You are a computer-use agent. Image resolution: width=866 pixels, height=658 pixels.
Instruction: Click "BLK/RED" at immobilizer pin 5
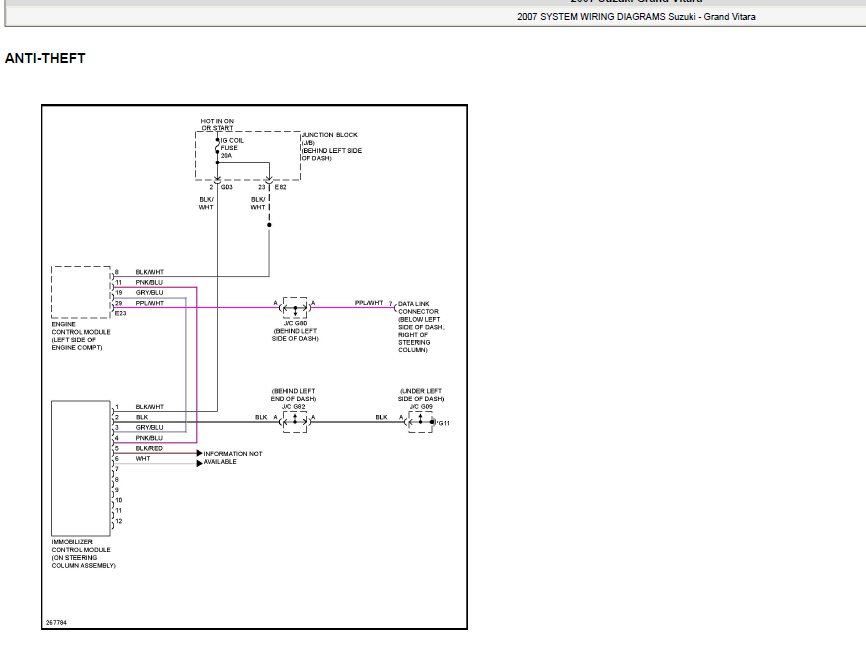149,449
